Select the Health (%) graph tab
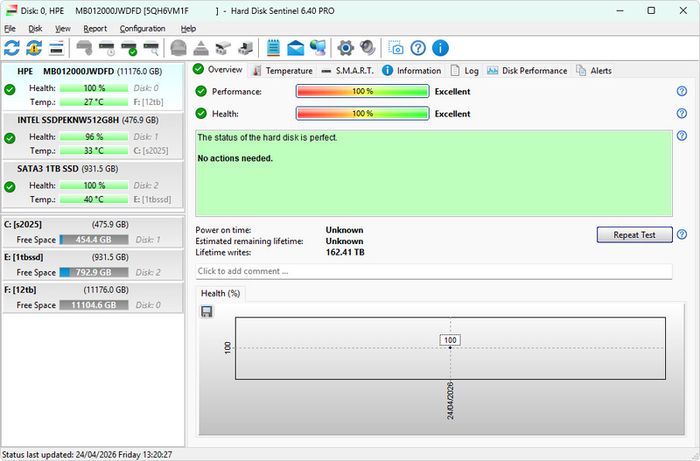Screen dimensions: 700x461 pyautogui.click(x=221, y=293)
